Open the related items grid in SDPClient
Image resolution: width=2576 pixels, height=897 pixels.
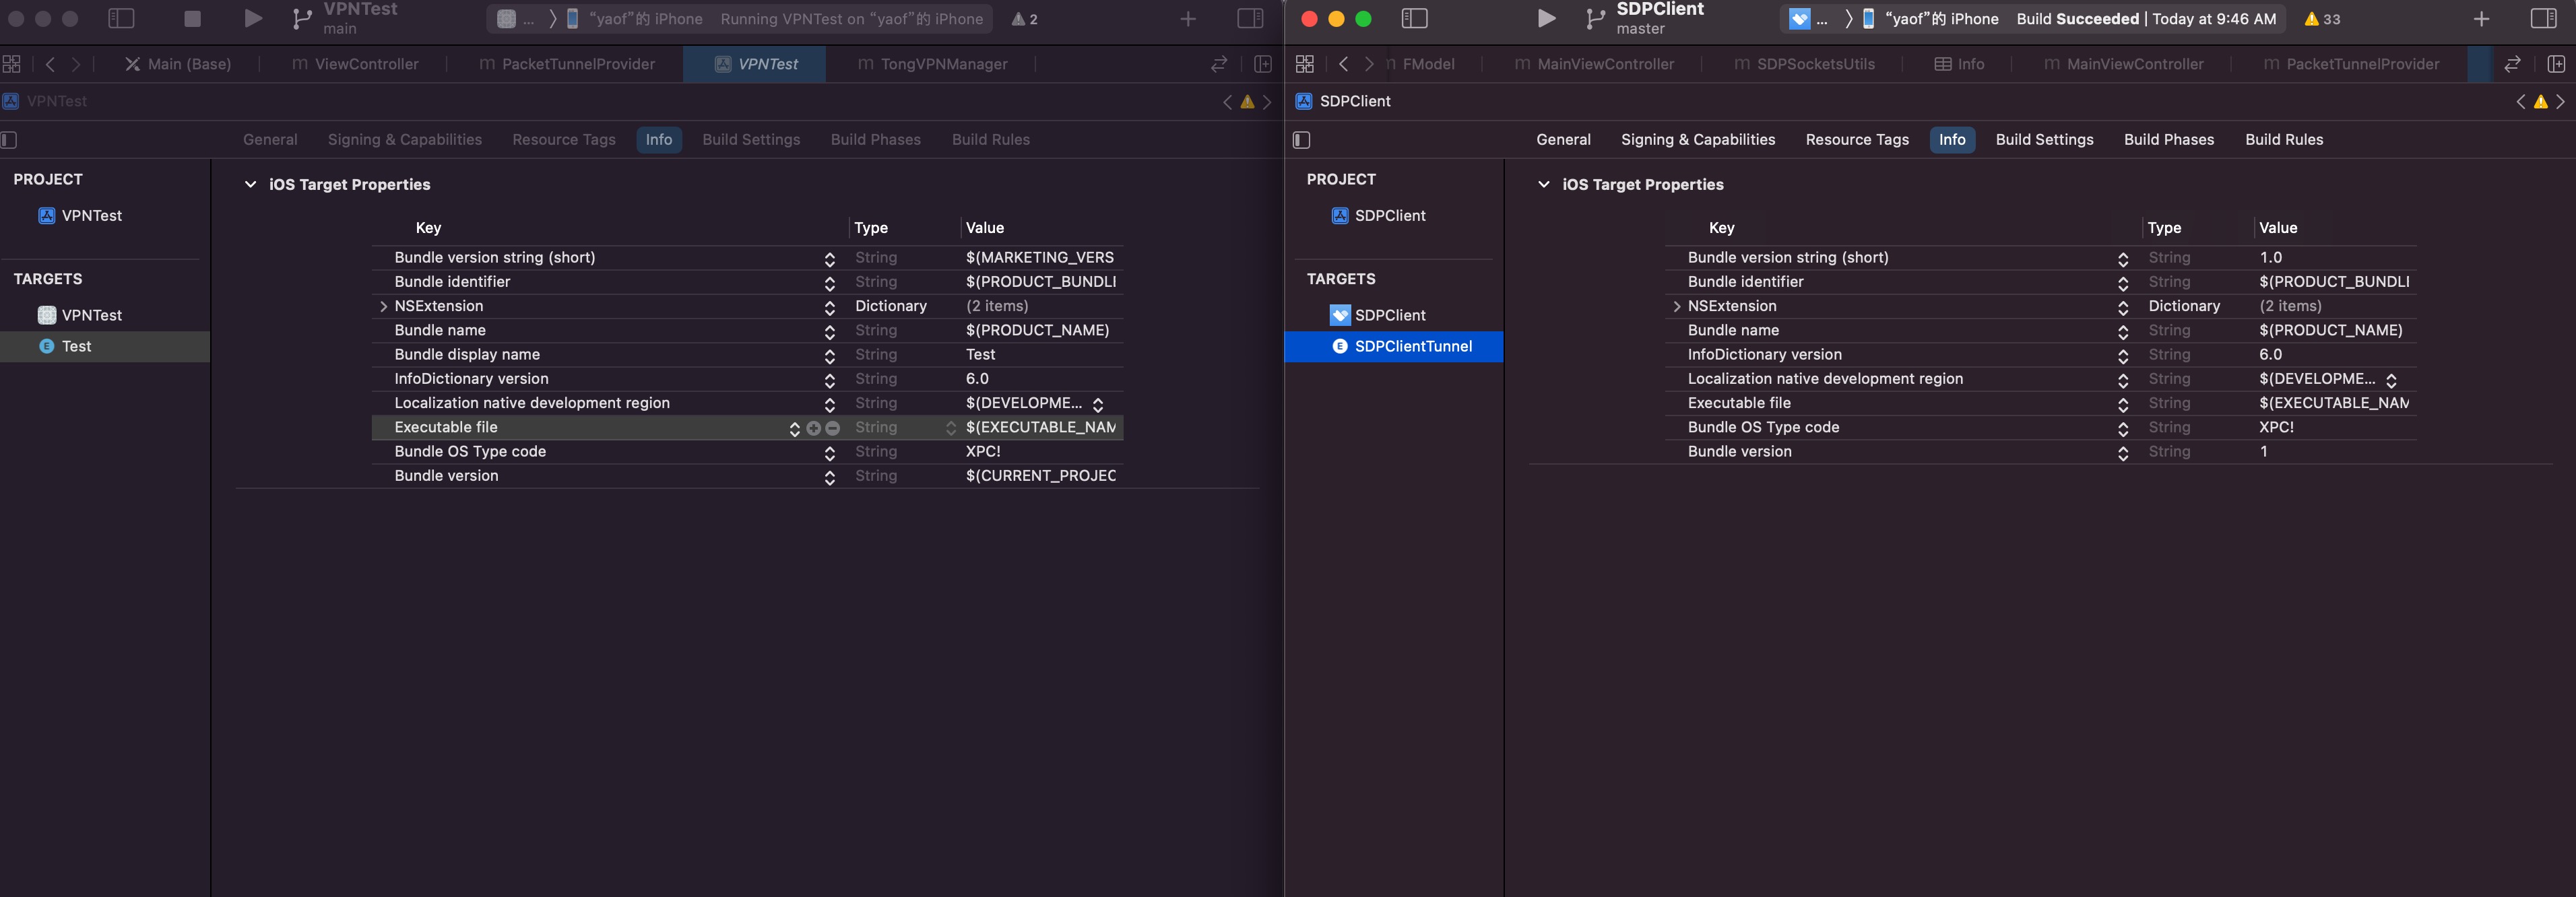pos(1304,64)
